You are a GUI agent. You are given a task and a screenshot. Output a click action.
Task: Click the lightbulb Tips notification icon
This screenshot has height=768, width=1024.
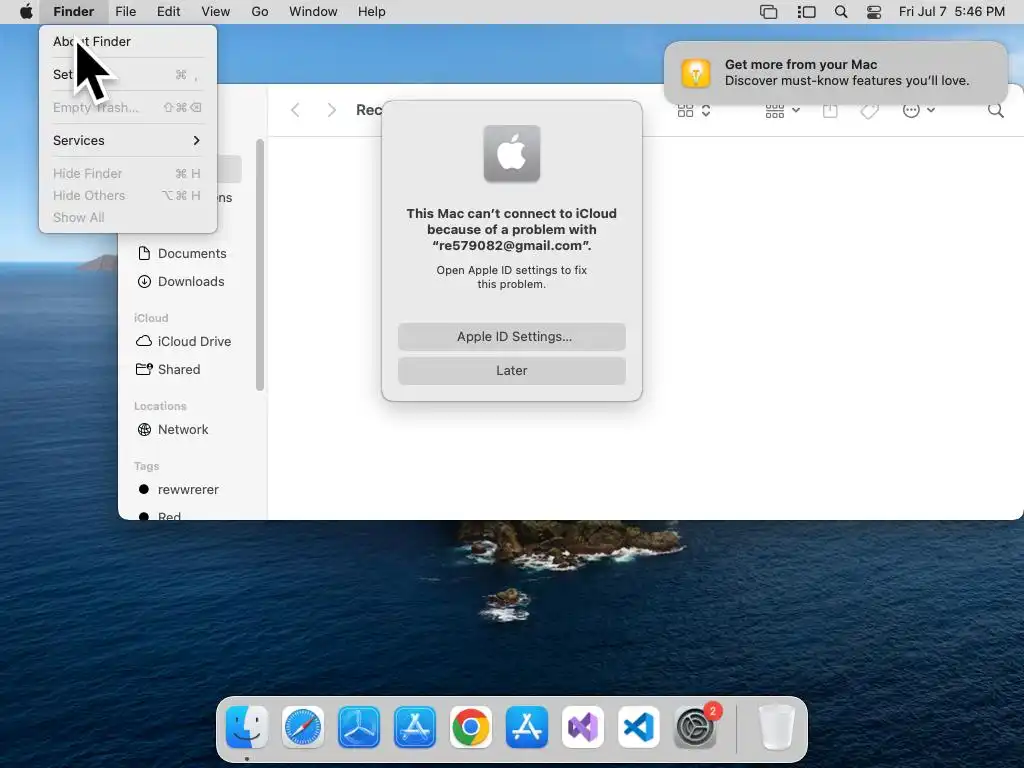coord(696,72)
